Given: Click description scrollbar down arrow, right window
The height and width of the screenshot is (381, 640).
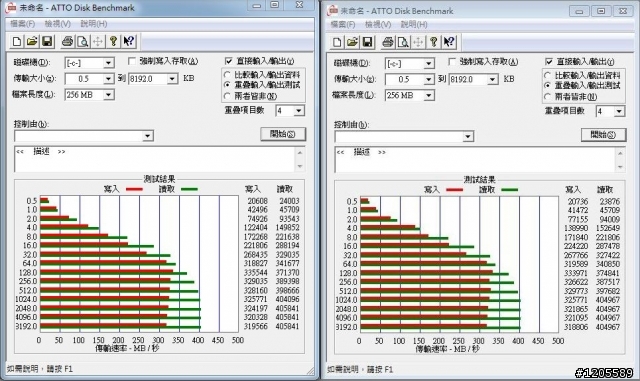Looking at the screenshot, I should click(620, 167).
